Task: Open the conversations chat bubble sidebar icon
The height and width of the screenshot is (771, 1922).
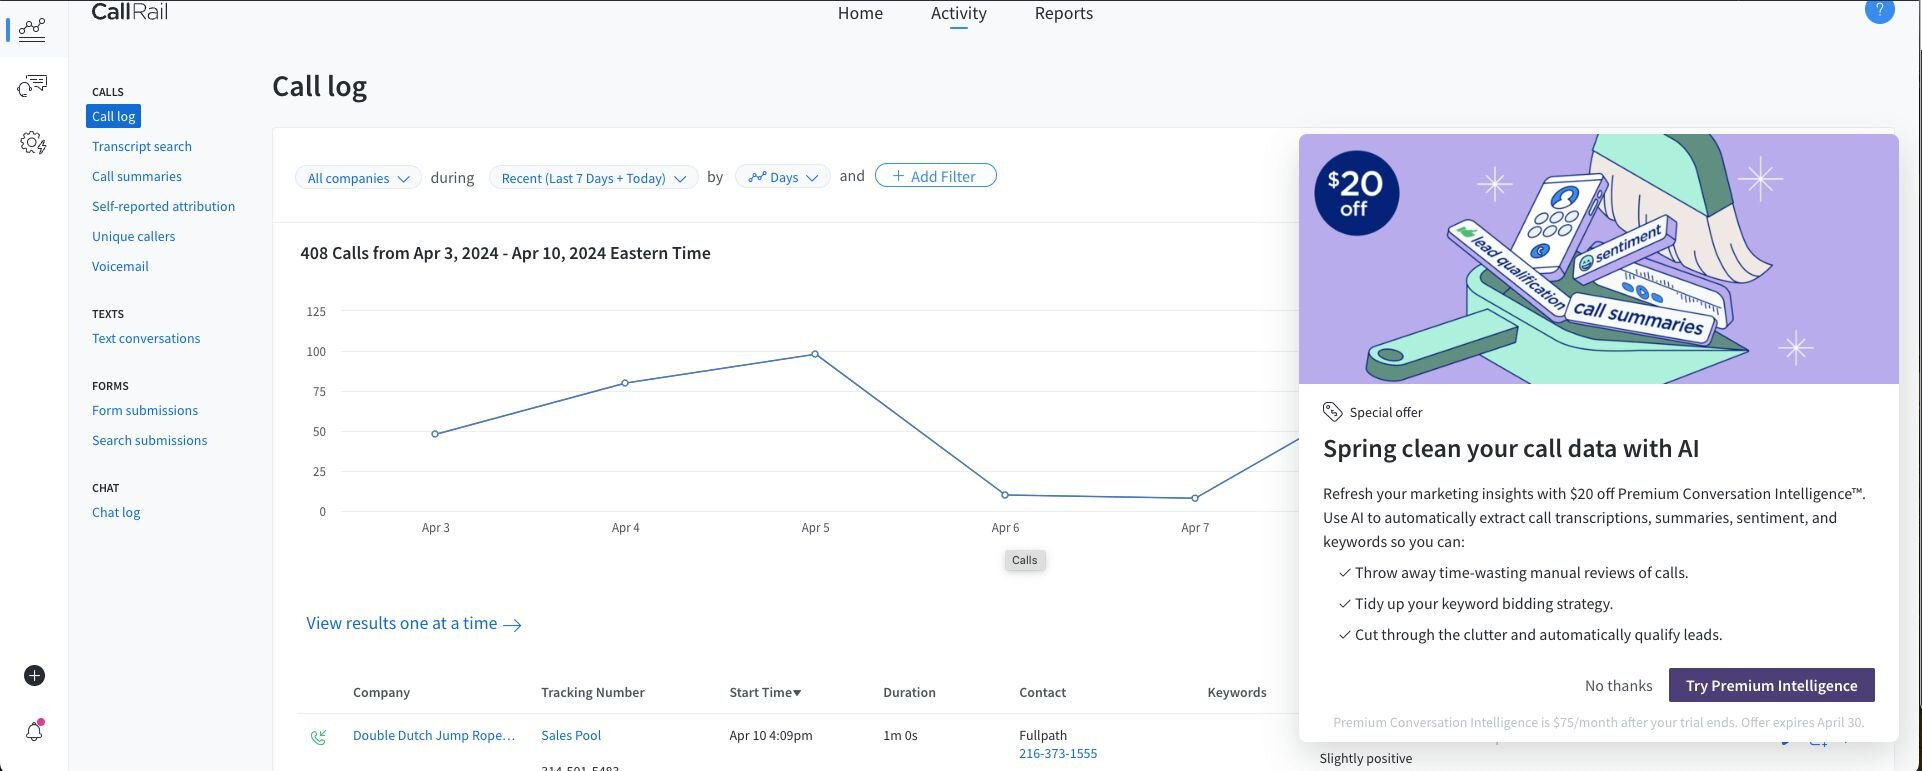Action: [x=32, y=86]
